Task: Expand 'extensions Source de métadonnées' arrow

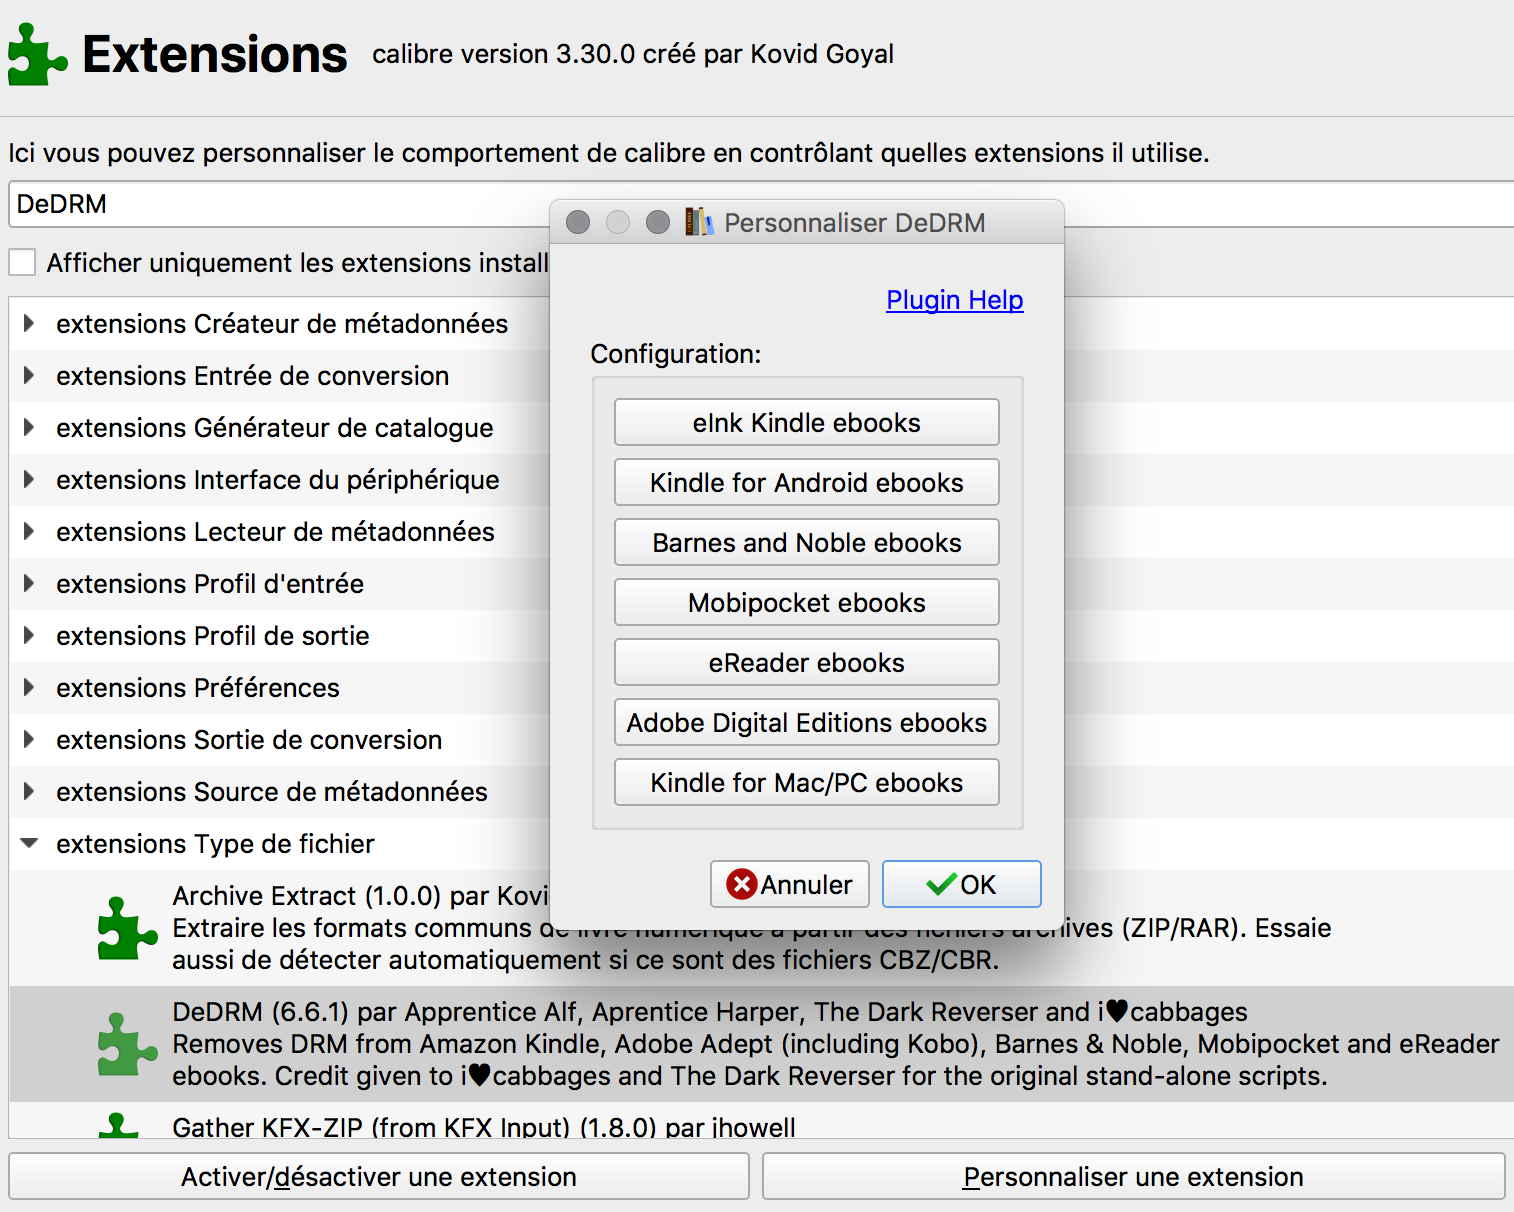Action: tap(29, 791)
